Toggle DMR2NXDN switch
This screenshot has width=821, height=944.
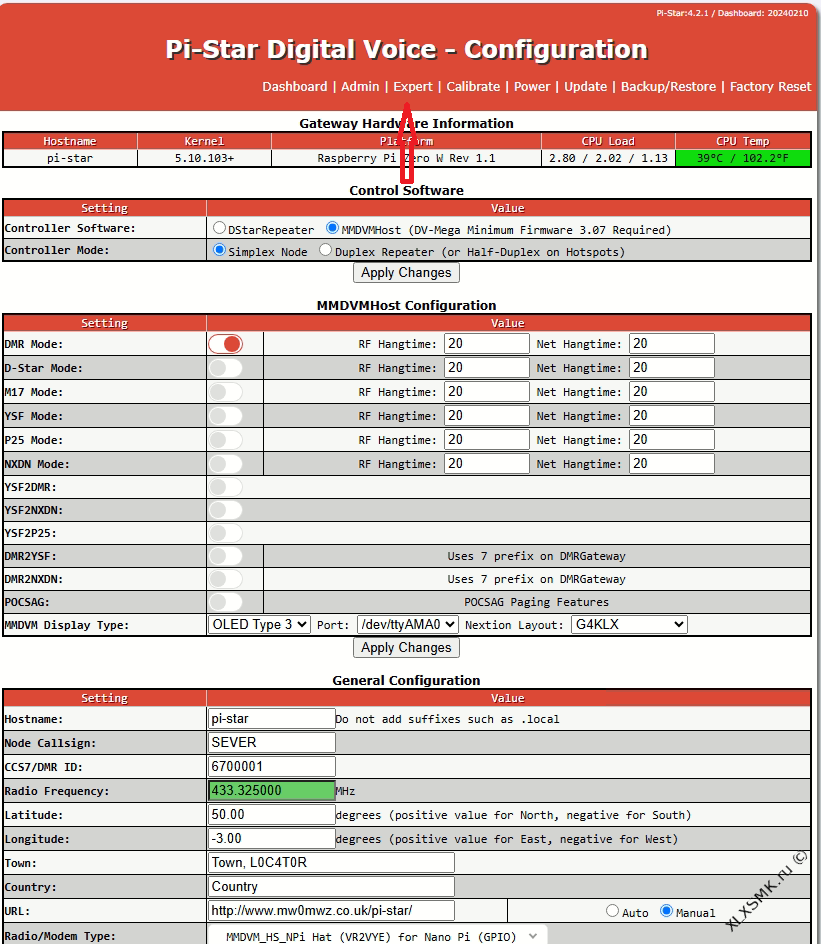[226, 579]
